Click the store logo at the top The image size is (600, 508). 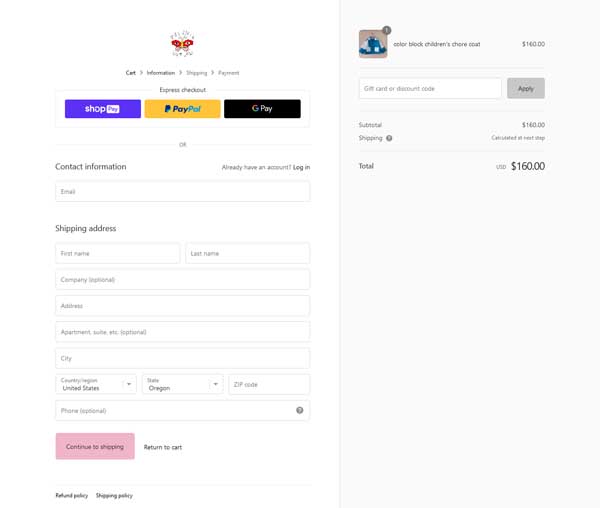(183, 44)
